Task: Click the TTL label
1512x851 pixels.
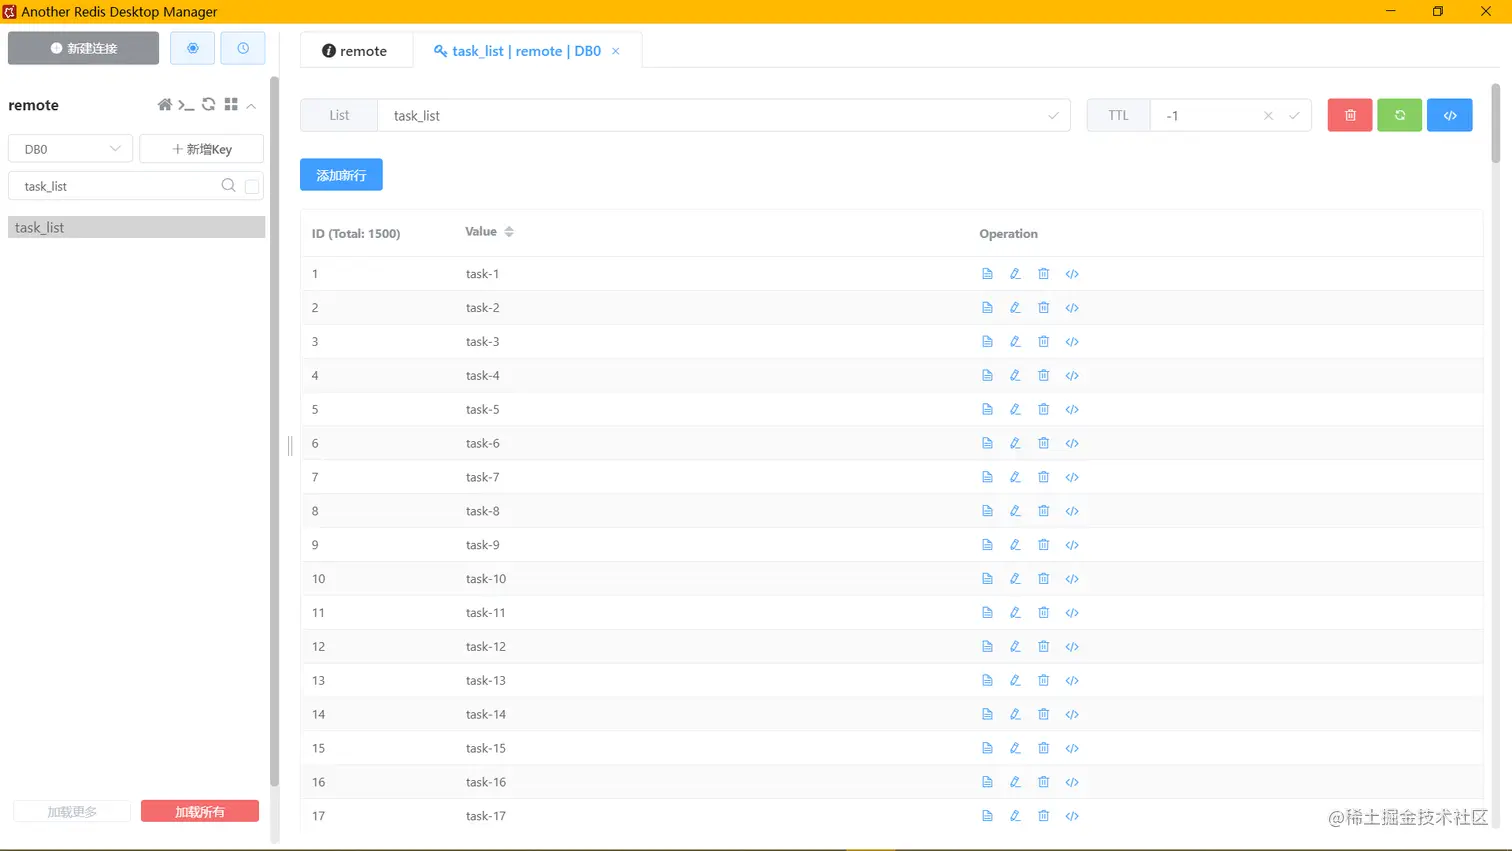Action: (1118, 116)
